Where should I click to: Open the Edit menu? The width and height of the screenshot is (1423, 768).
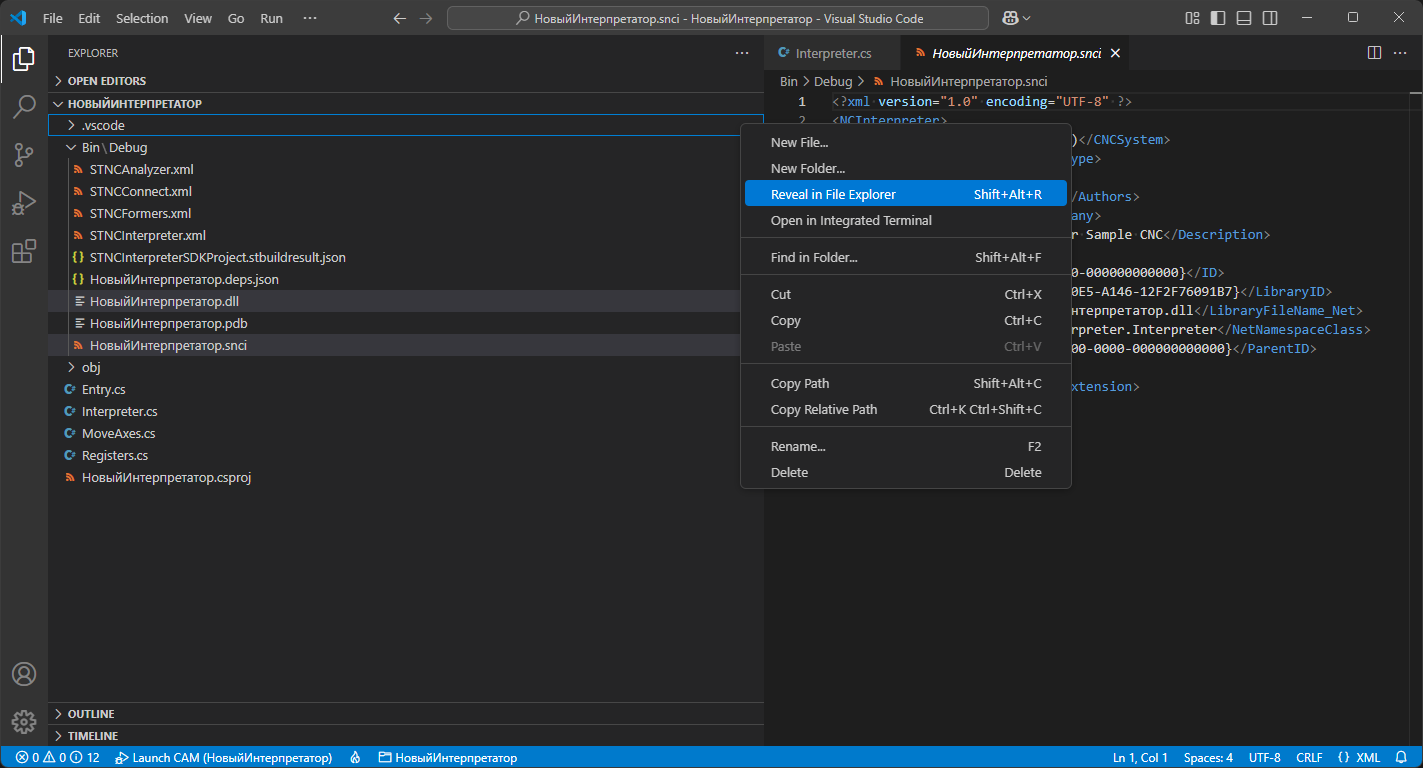[x=89, y=18]
